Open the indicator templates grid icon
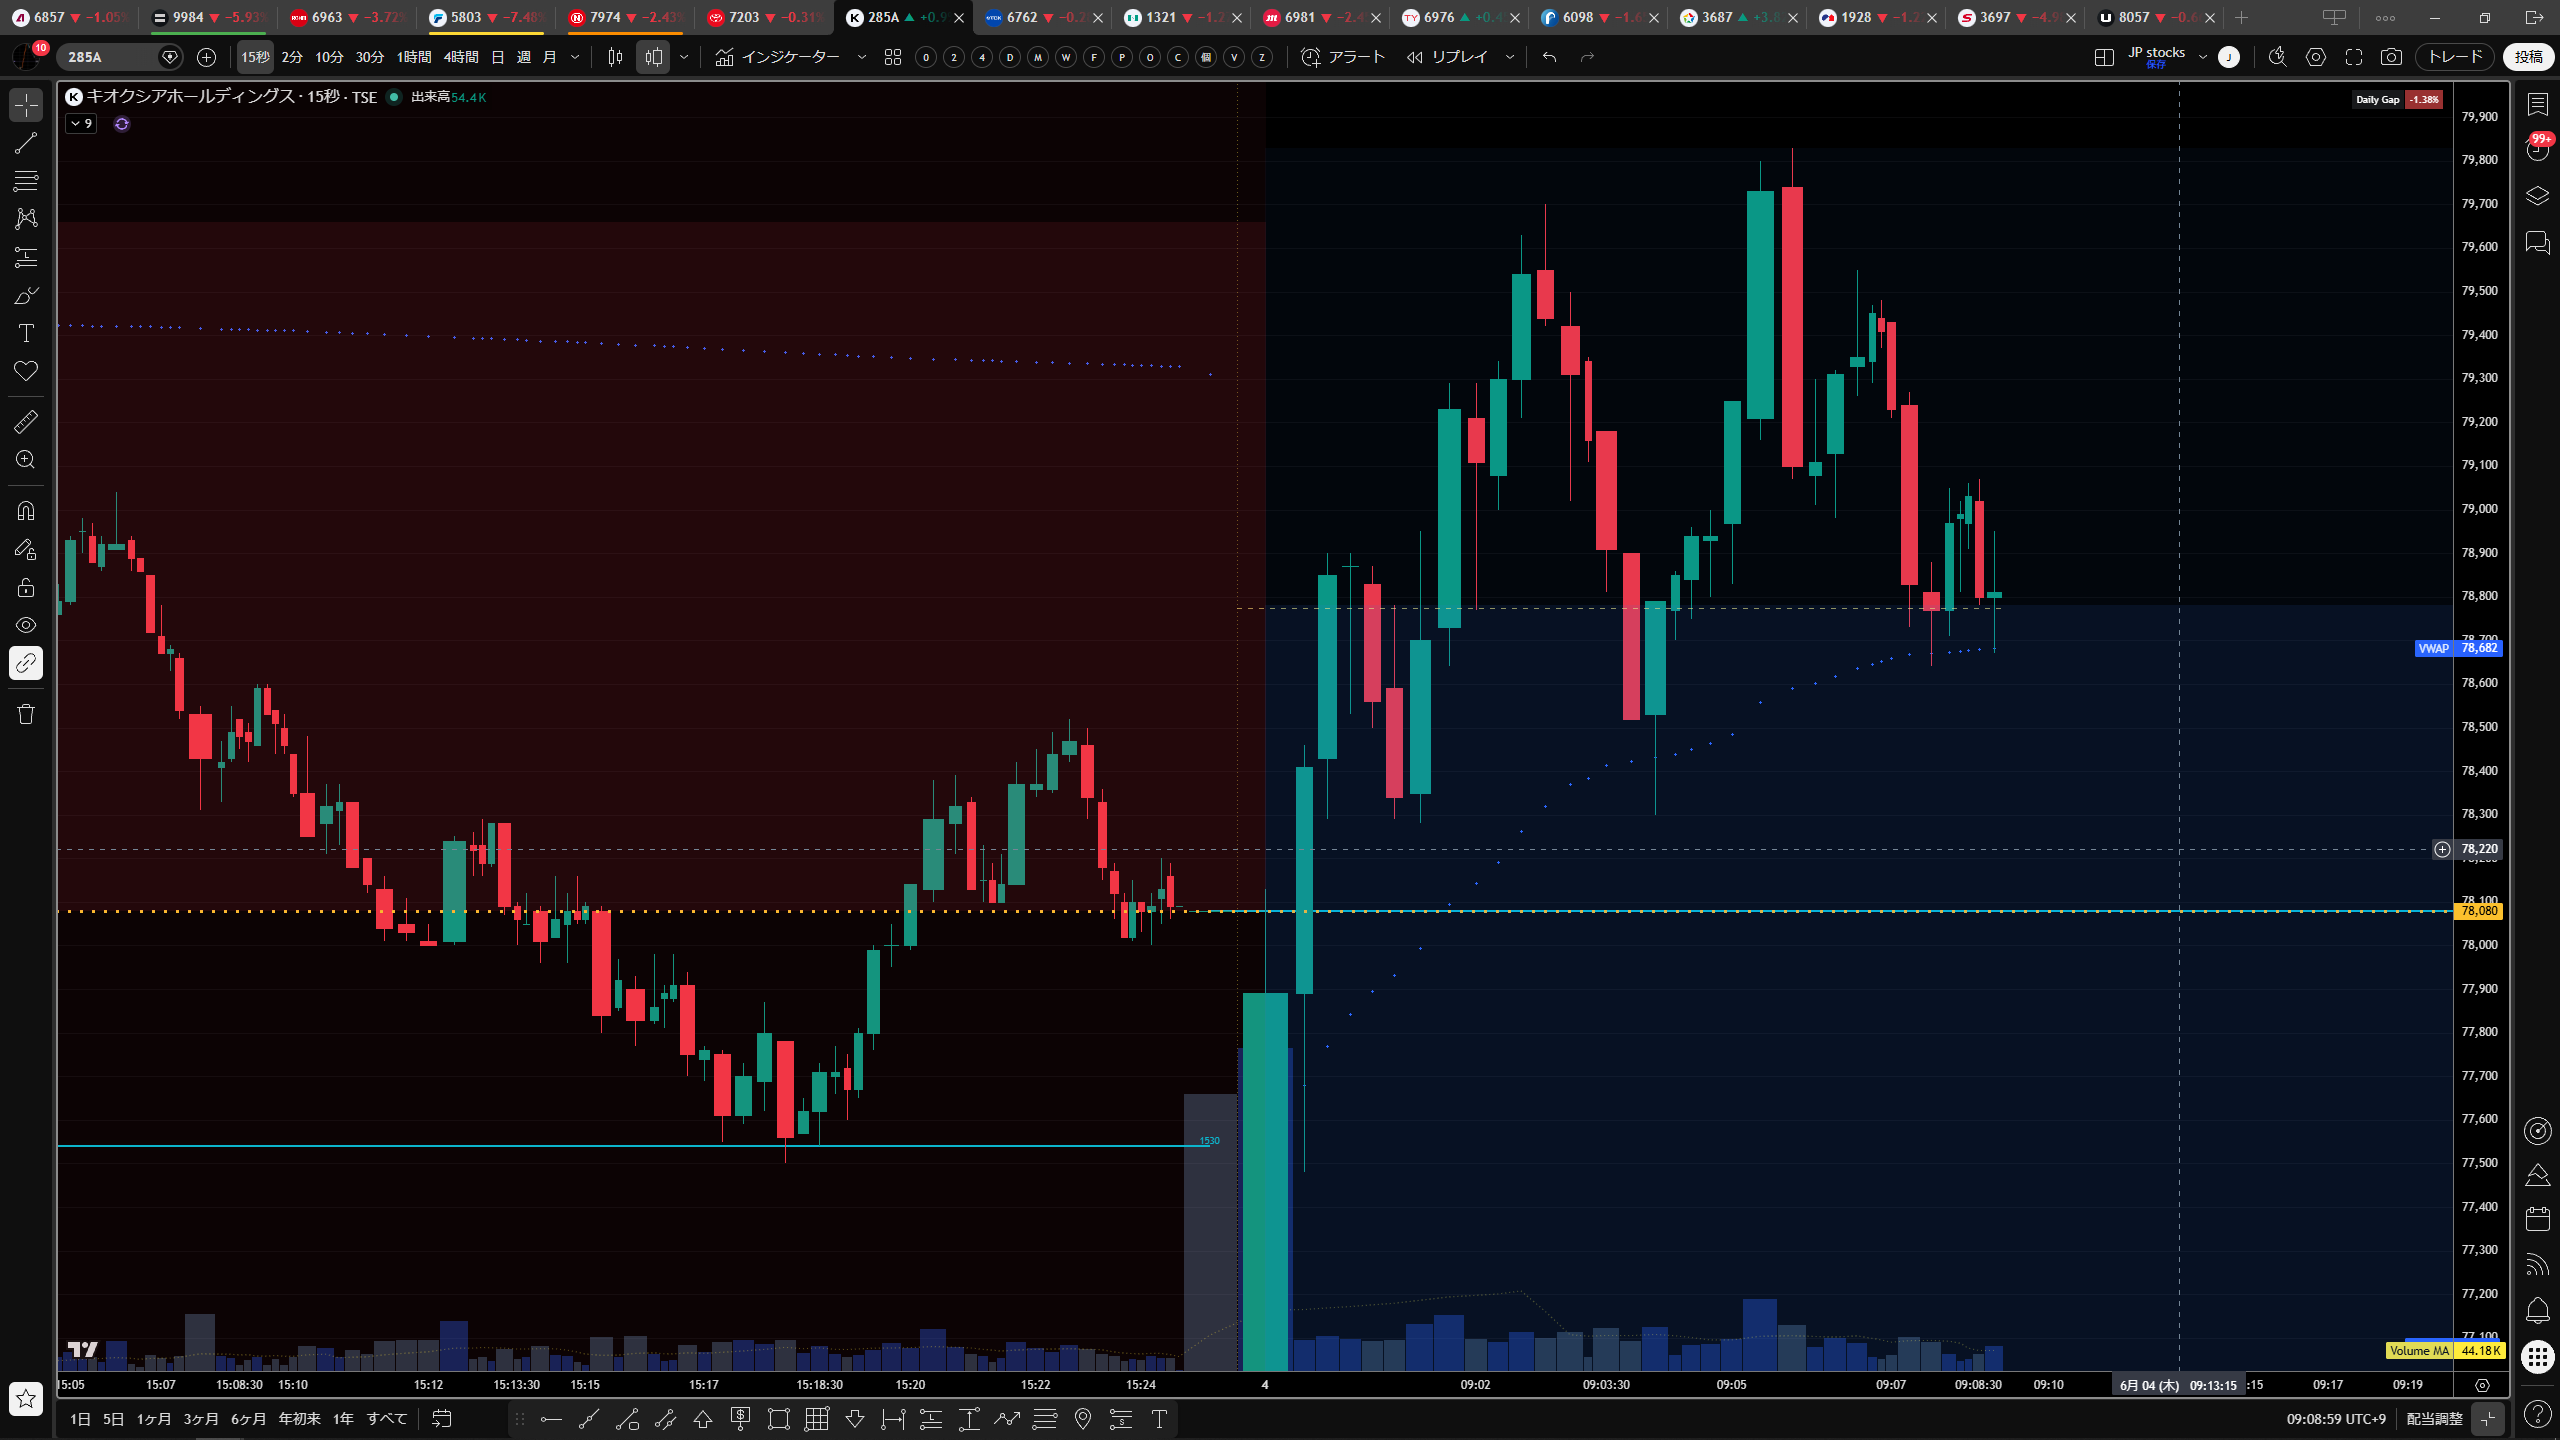Image resolution: width=2560 pixels, height=1440 pixels. (893, 57)
